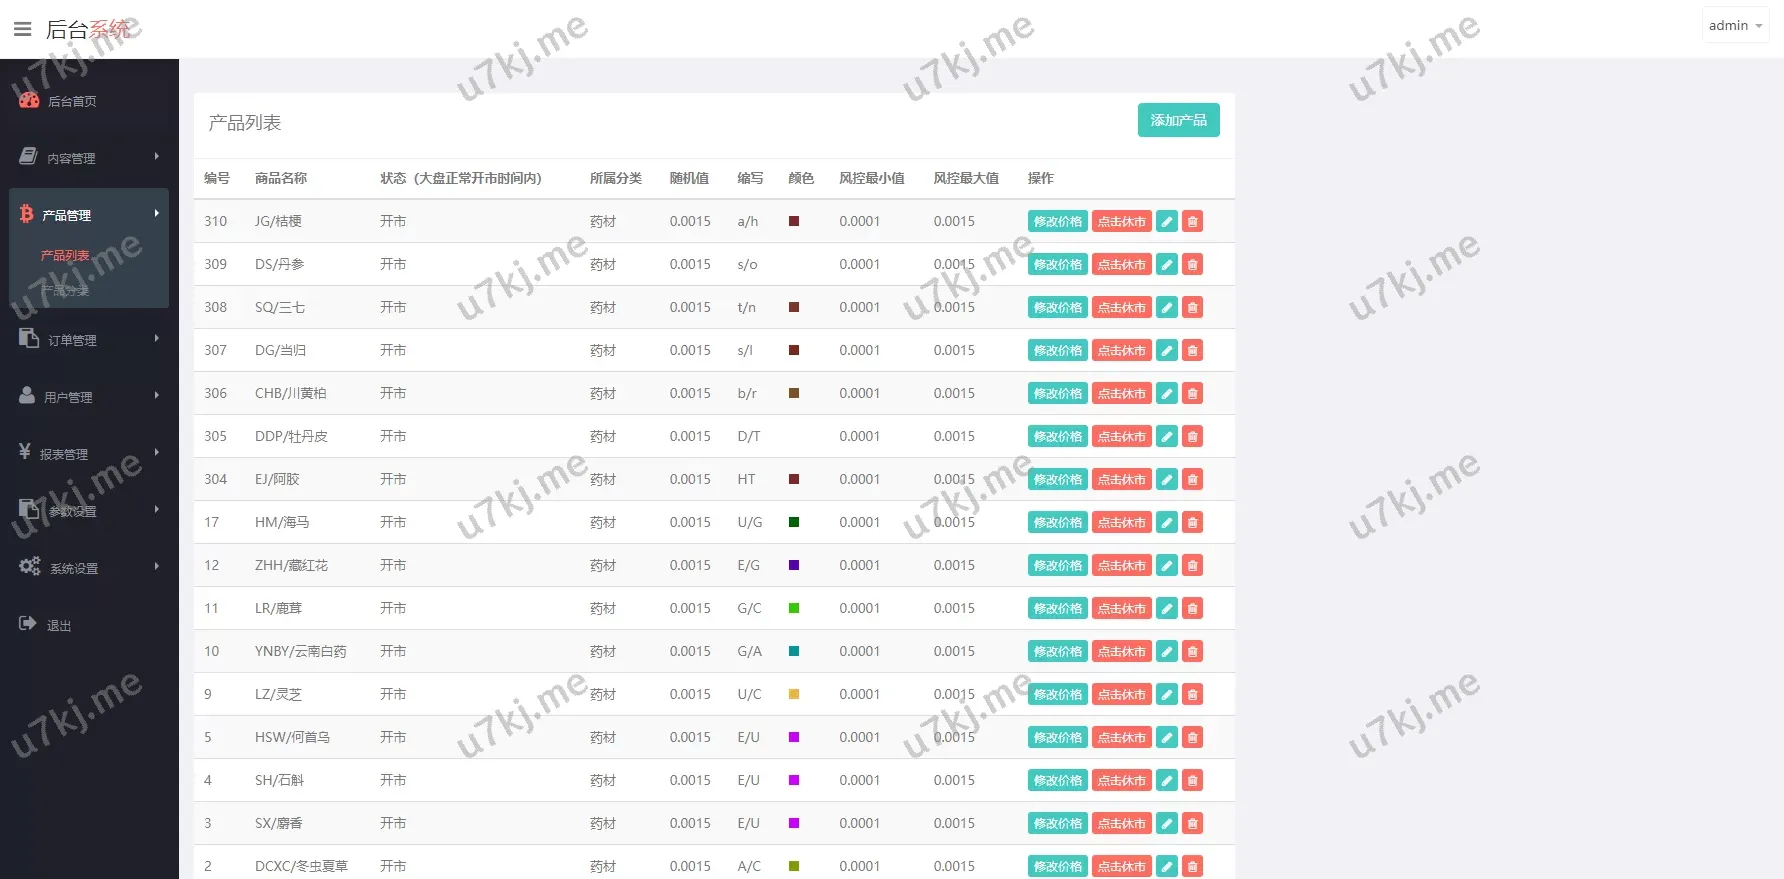Click the green color swatch for LR/鹿茸
The width and height of the screenshot is (1784, 879).
tap(794, 608)
